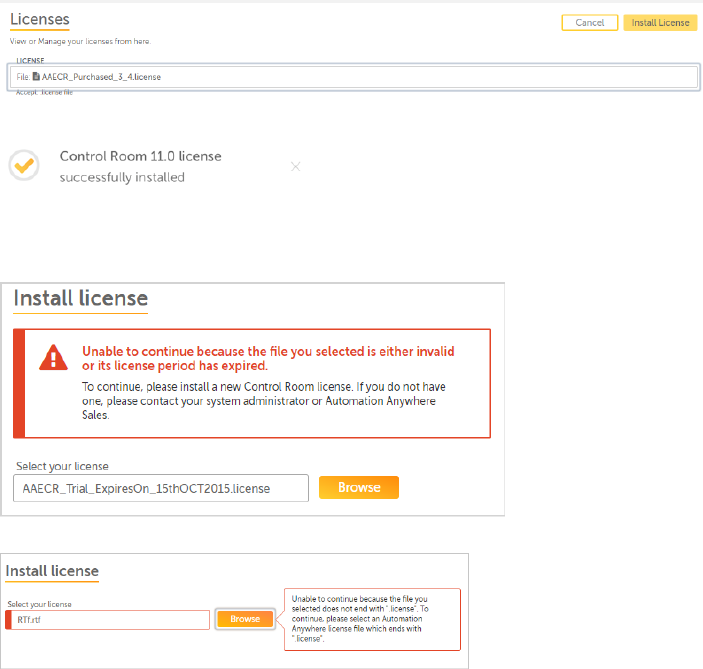
Task: Click the Licenses page heading
Action: point(40,19)
